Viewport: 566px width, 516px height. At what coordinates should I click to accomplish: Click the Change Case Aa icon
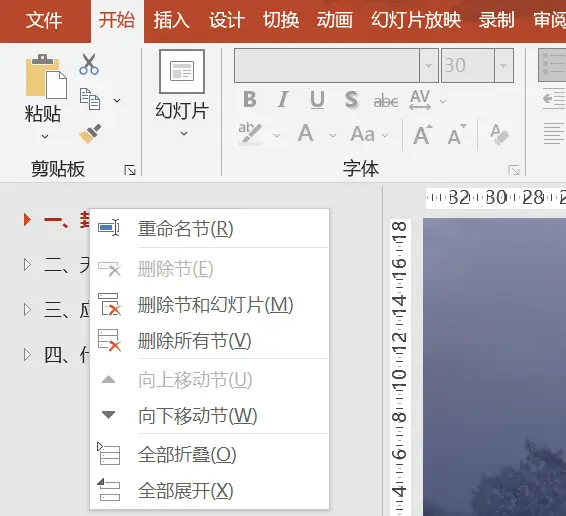(x=362, y=134)
